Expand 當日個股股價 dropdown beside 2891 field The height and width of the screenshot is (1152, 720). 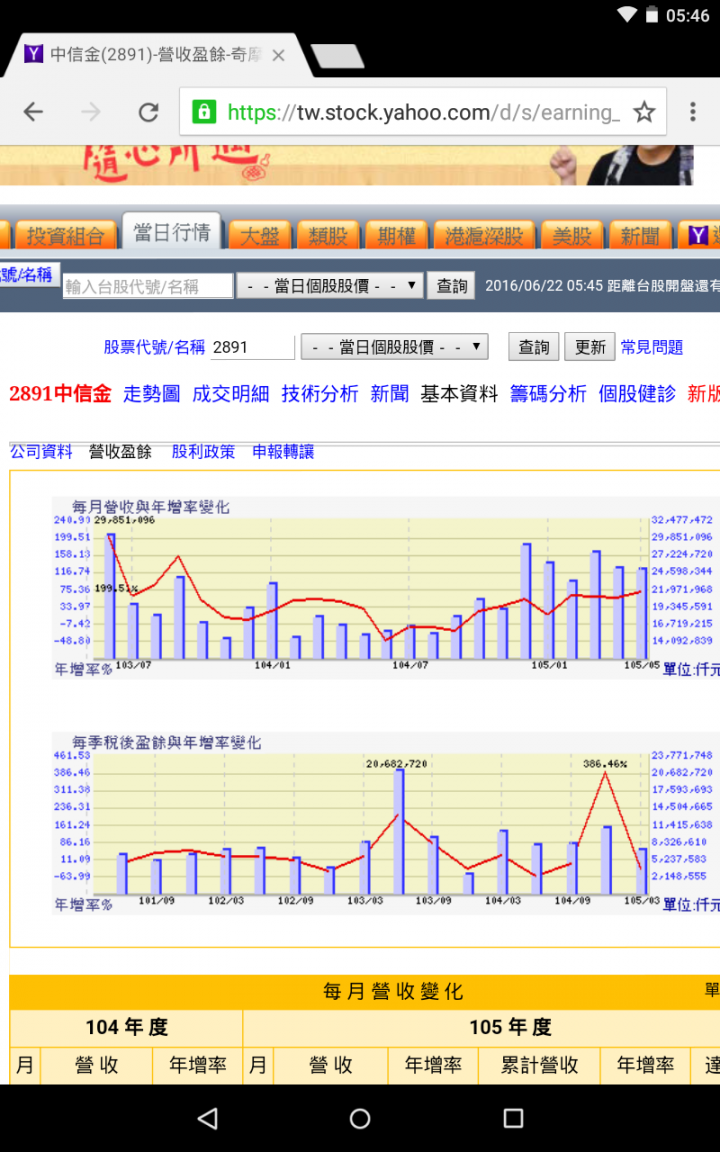click(395, 347)
